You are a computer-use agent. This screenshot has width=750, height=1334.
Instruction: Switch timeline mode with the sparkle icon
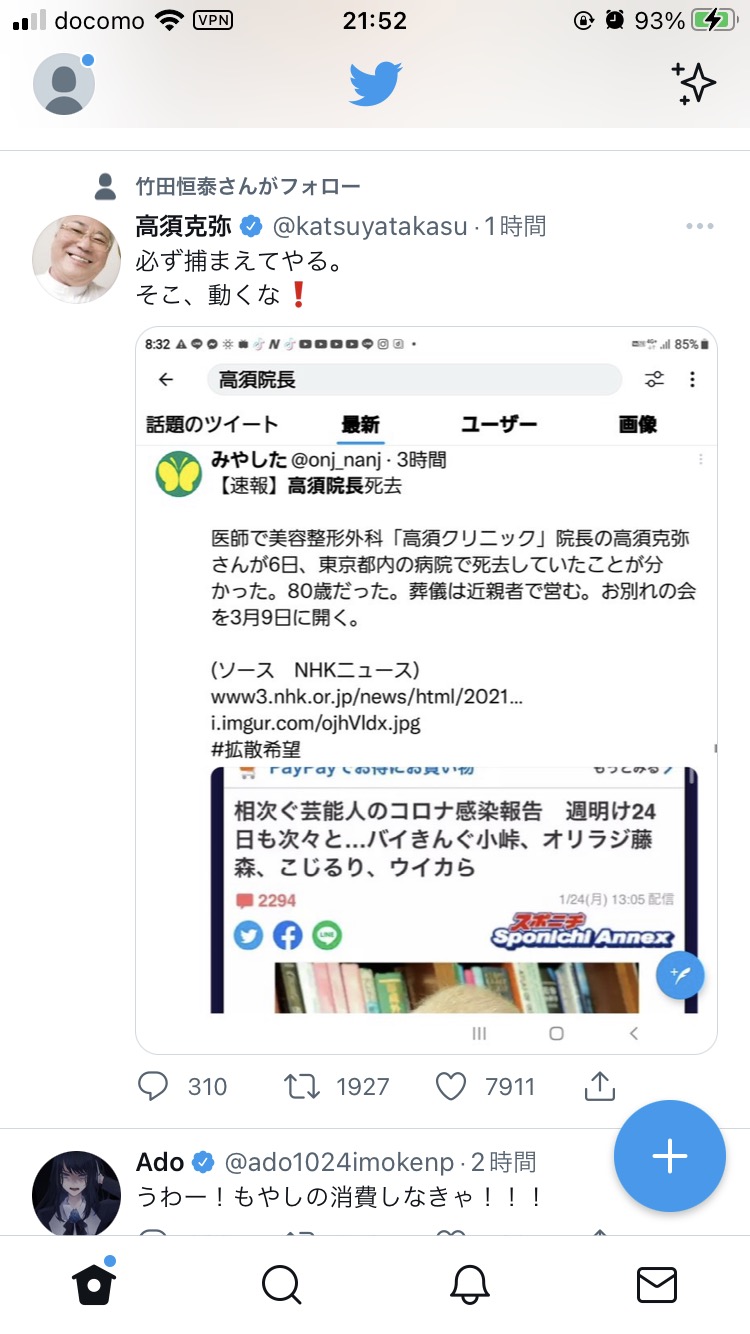click(x=694, y=84)
